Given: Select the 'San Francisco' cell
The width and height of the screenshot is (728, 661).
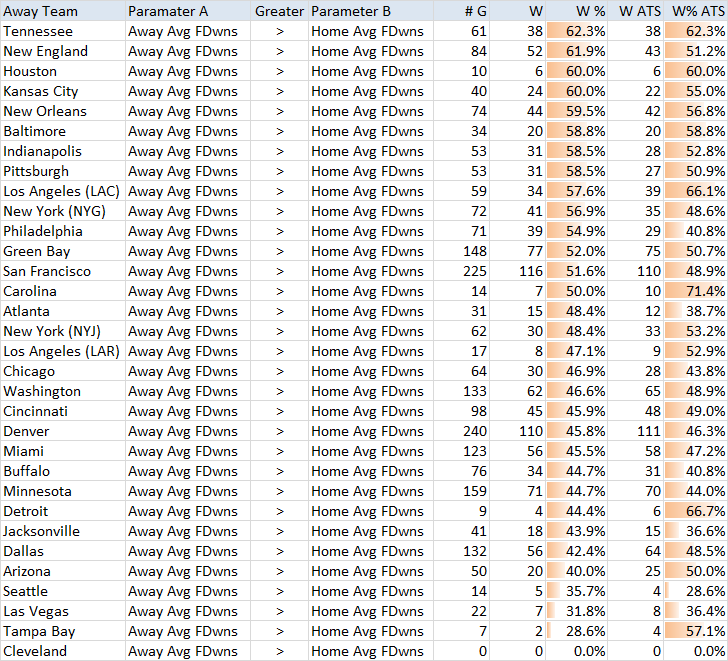Looking at the screenshot, I should click(x=63, y=271).
